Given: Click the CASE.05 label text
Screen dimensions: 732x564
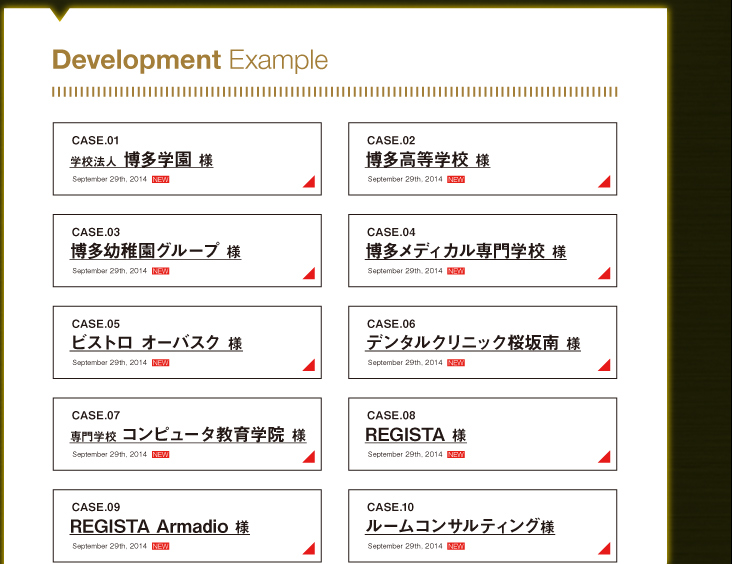Looking at the screenshot, I should tap(96, 324).
